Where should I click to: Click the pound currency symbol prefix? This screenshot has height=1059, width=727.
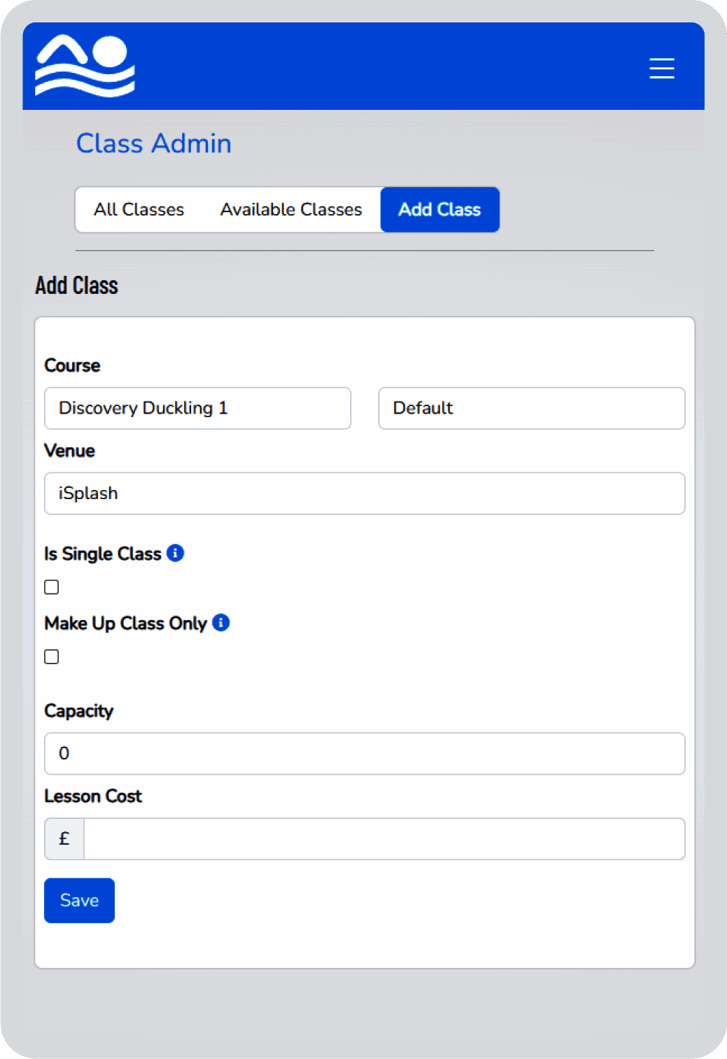click(x=64, y=839)
